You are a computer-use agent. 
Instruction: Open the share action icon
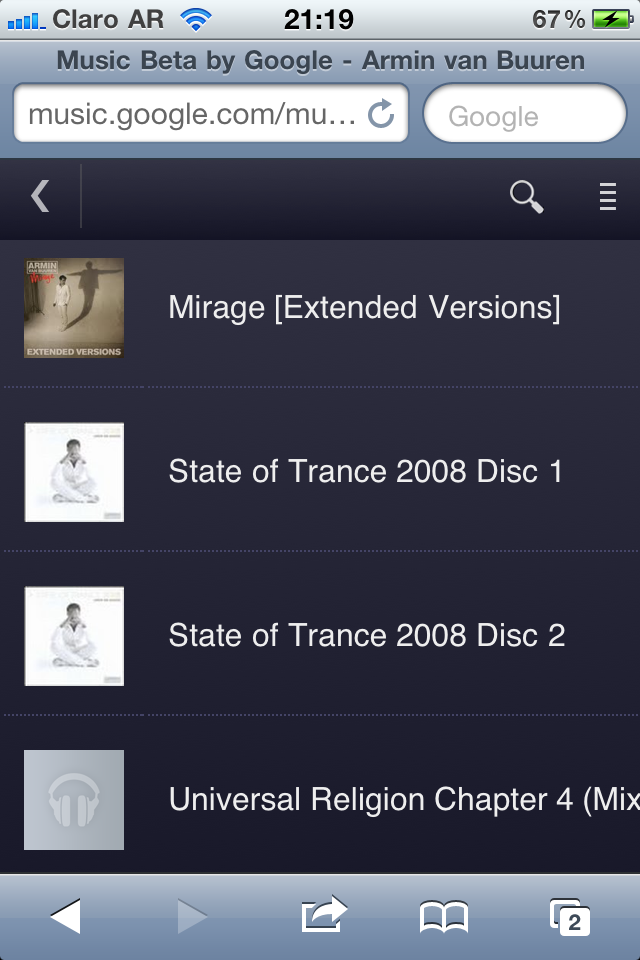(324, 915)
